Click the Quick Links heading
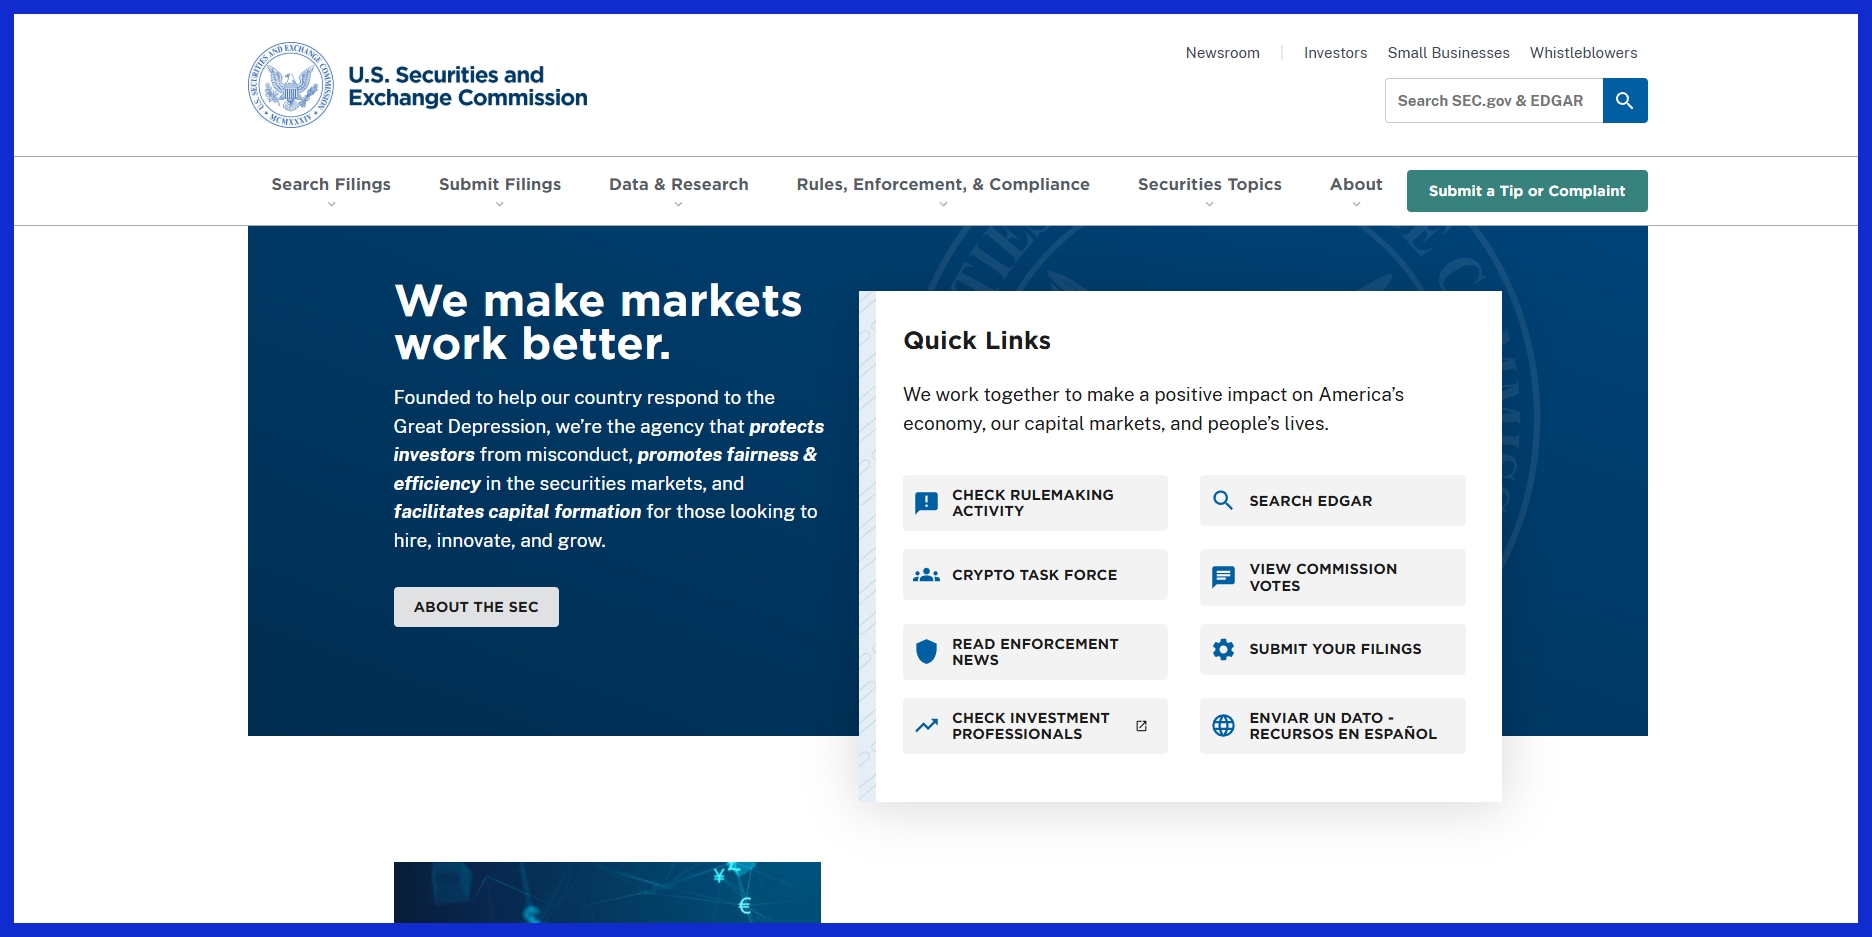This screenshot has height=937, width=1872. 977,341
